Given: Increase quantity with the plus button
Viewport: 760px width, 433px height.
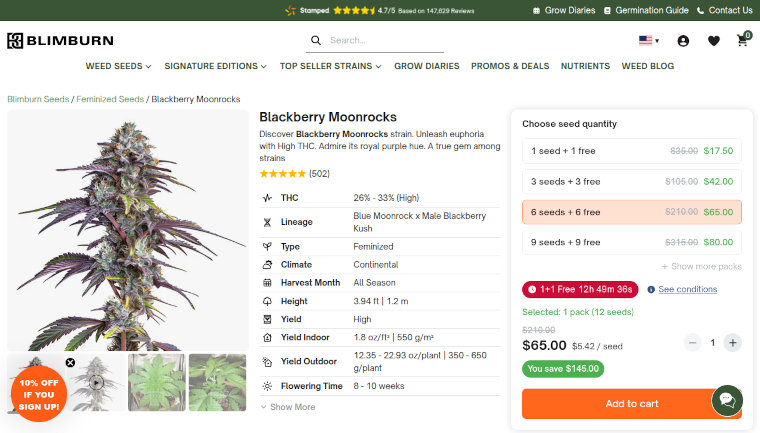Looking at the screenshot, I should pos(732,343).
